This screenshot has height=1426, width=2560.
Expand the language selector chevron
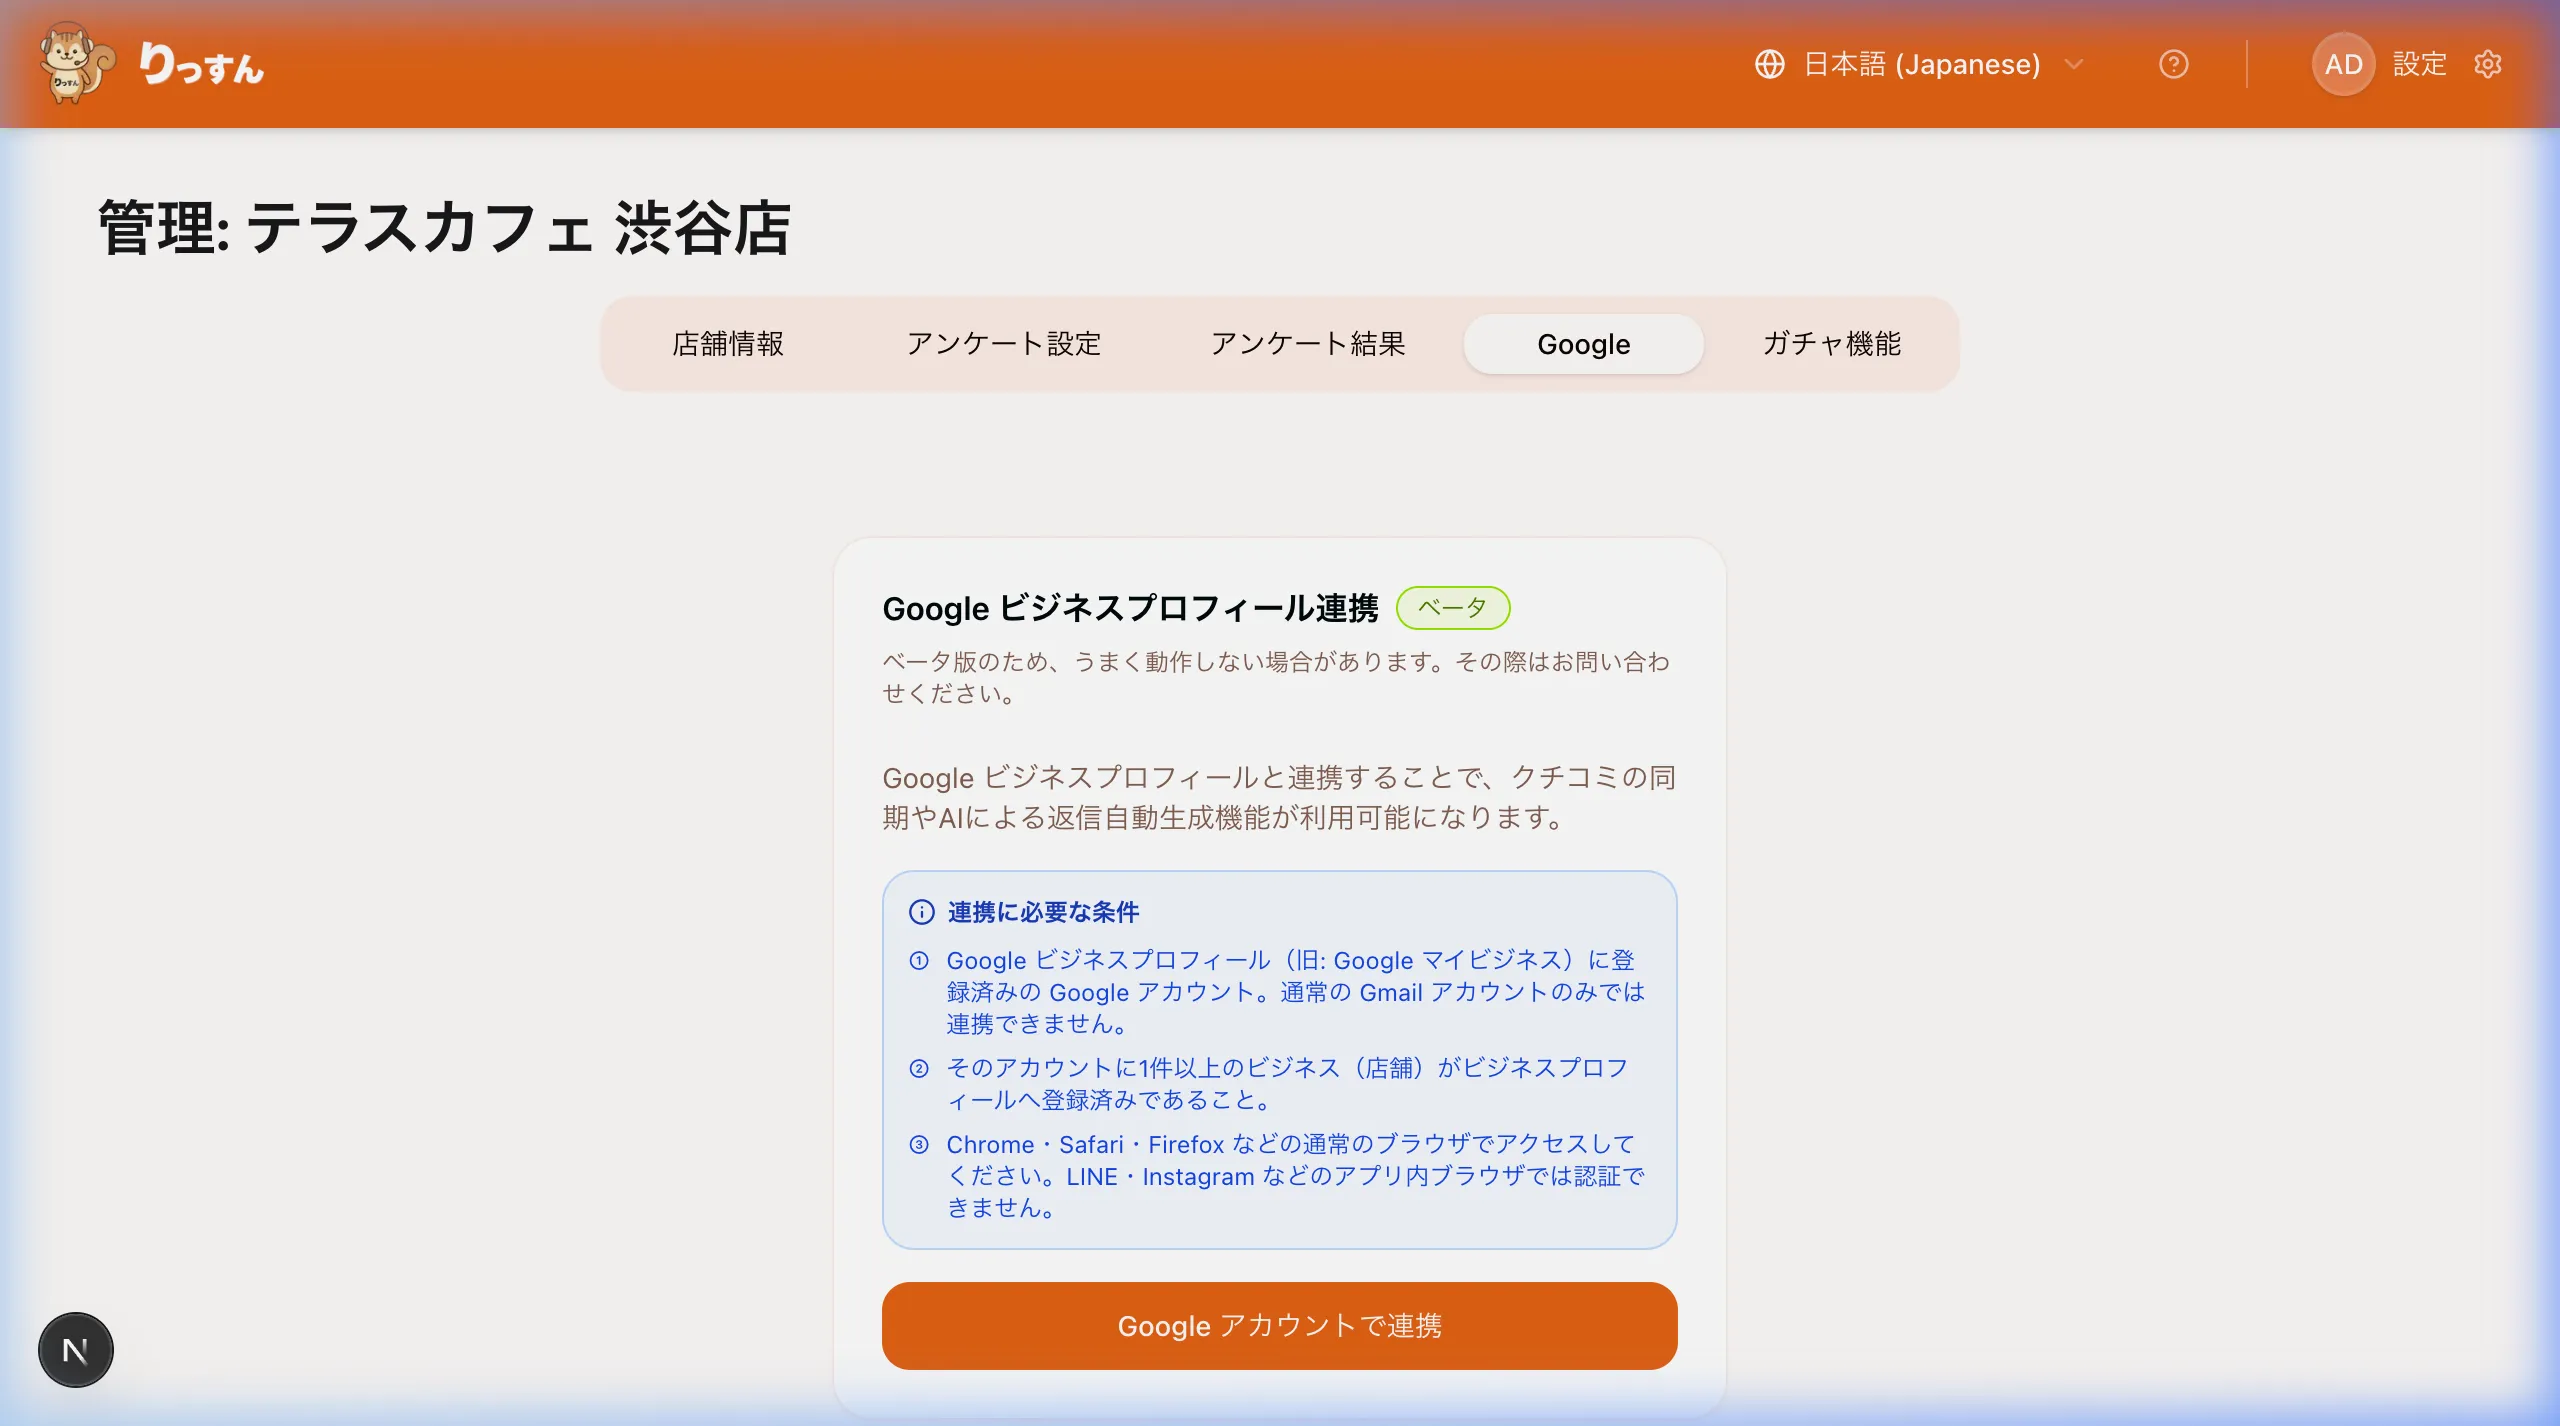2073,64
